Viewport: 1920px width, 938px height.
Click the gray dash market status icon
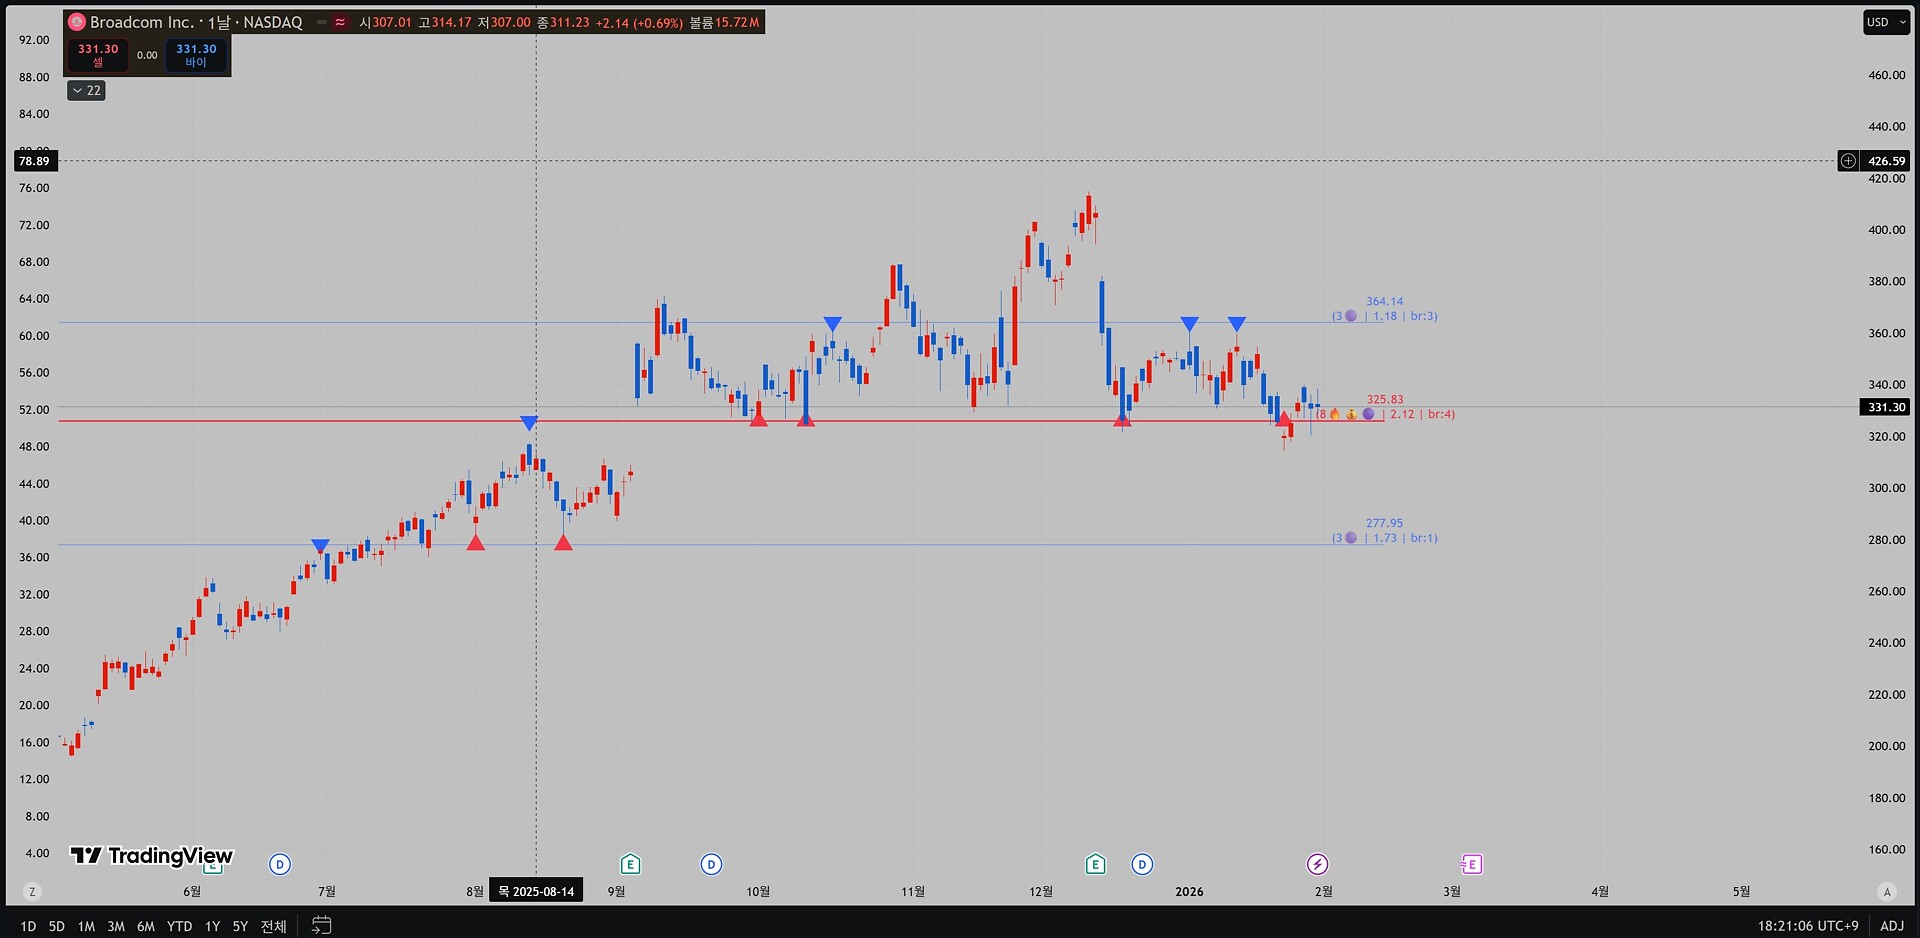(x=322, y=22)
